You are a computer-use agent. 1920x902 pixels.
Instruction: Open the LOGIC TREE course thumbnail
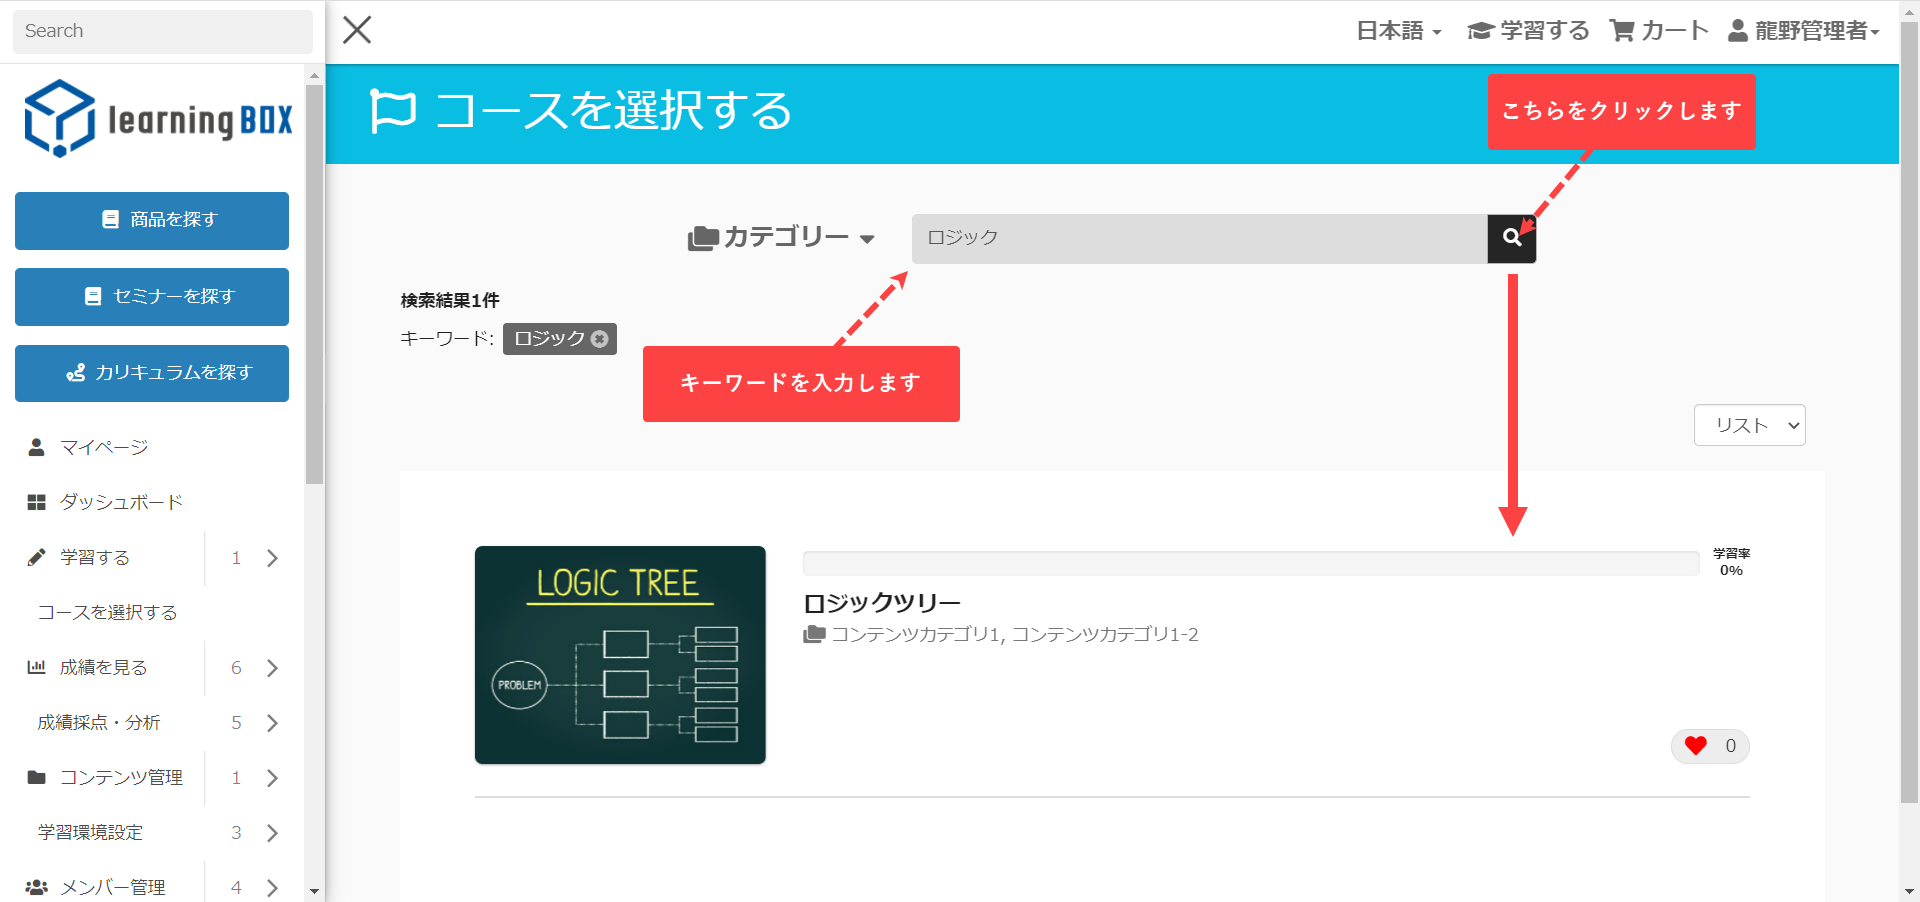(620, 655)
